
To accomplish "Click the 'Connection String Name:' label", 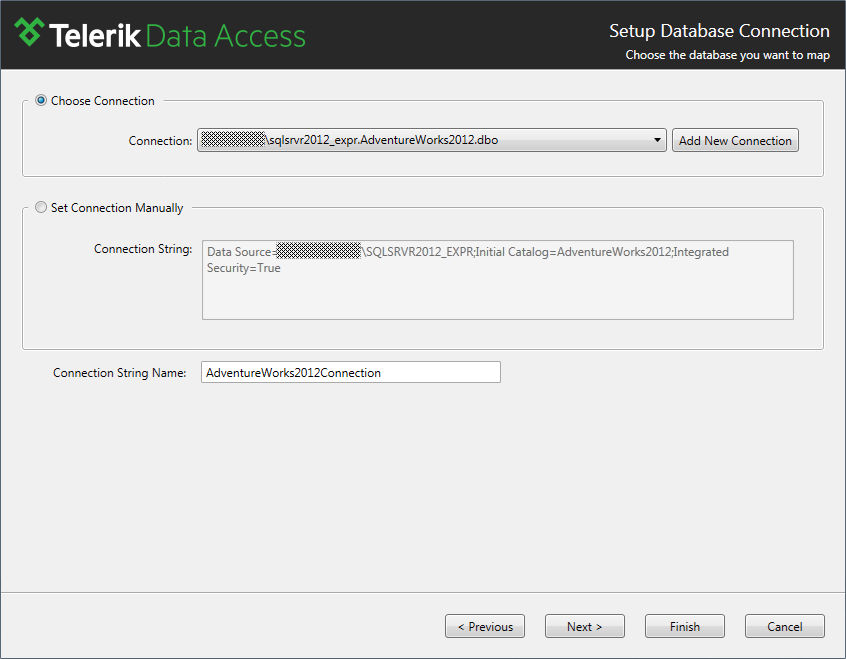I will tap(119, 373).
